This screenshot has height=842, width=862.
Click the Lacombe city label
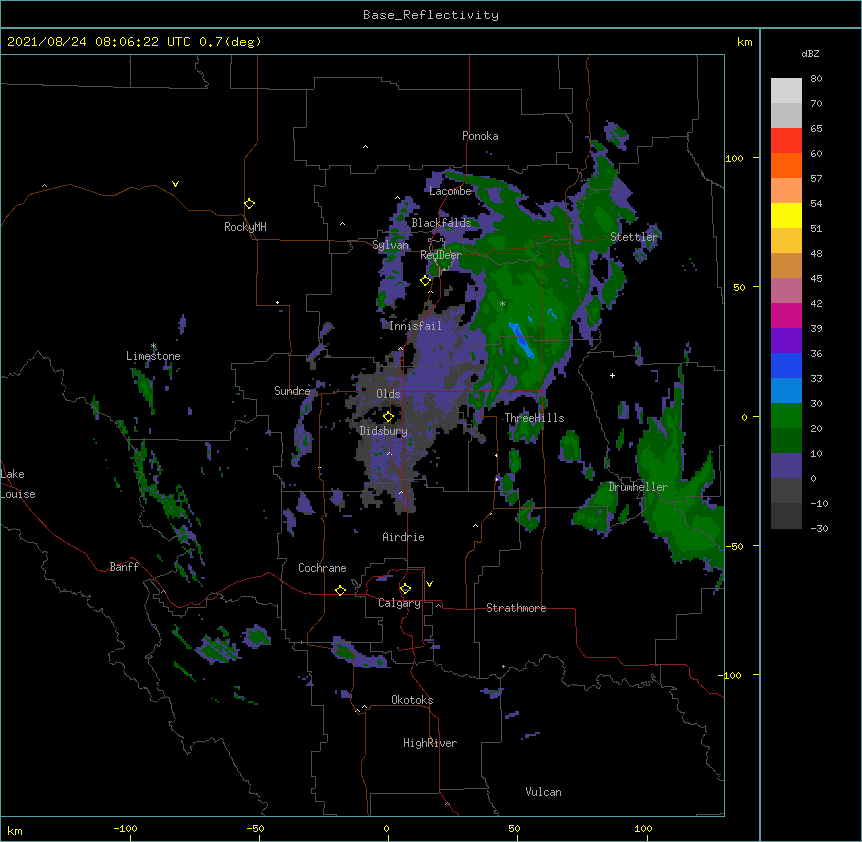click(x=450, y=191)
